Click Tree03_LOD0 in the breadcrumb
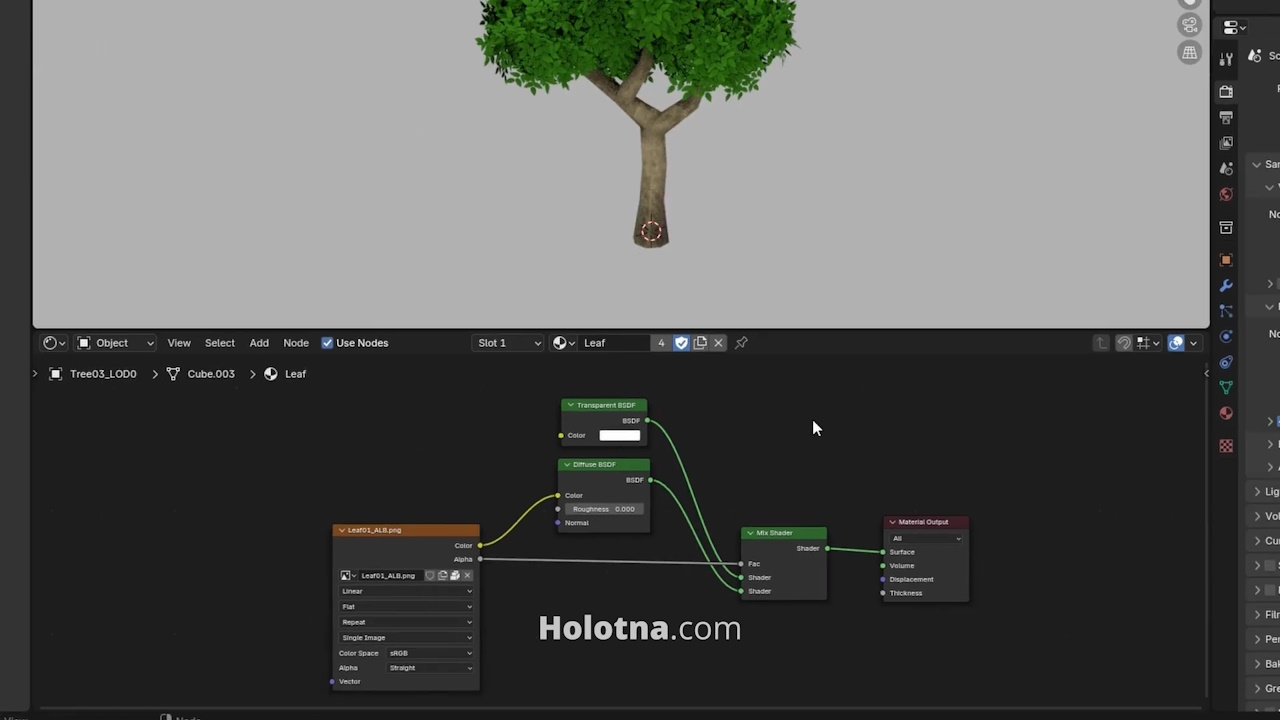The width and height of the screenshot is (1280, 720). tap(103, 374)
